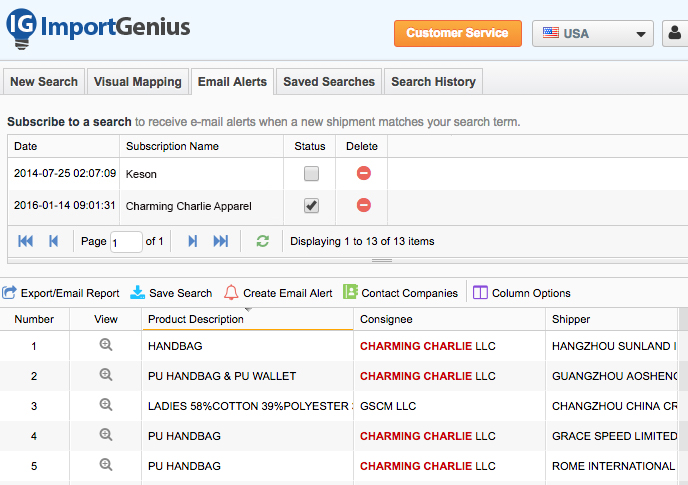Click date 2014-07-25 02:07:09
688x485 pixels.
point(65,173)
